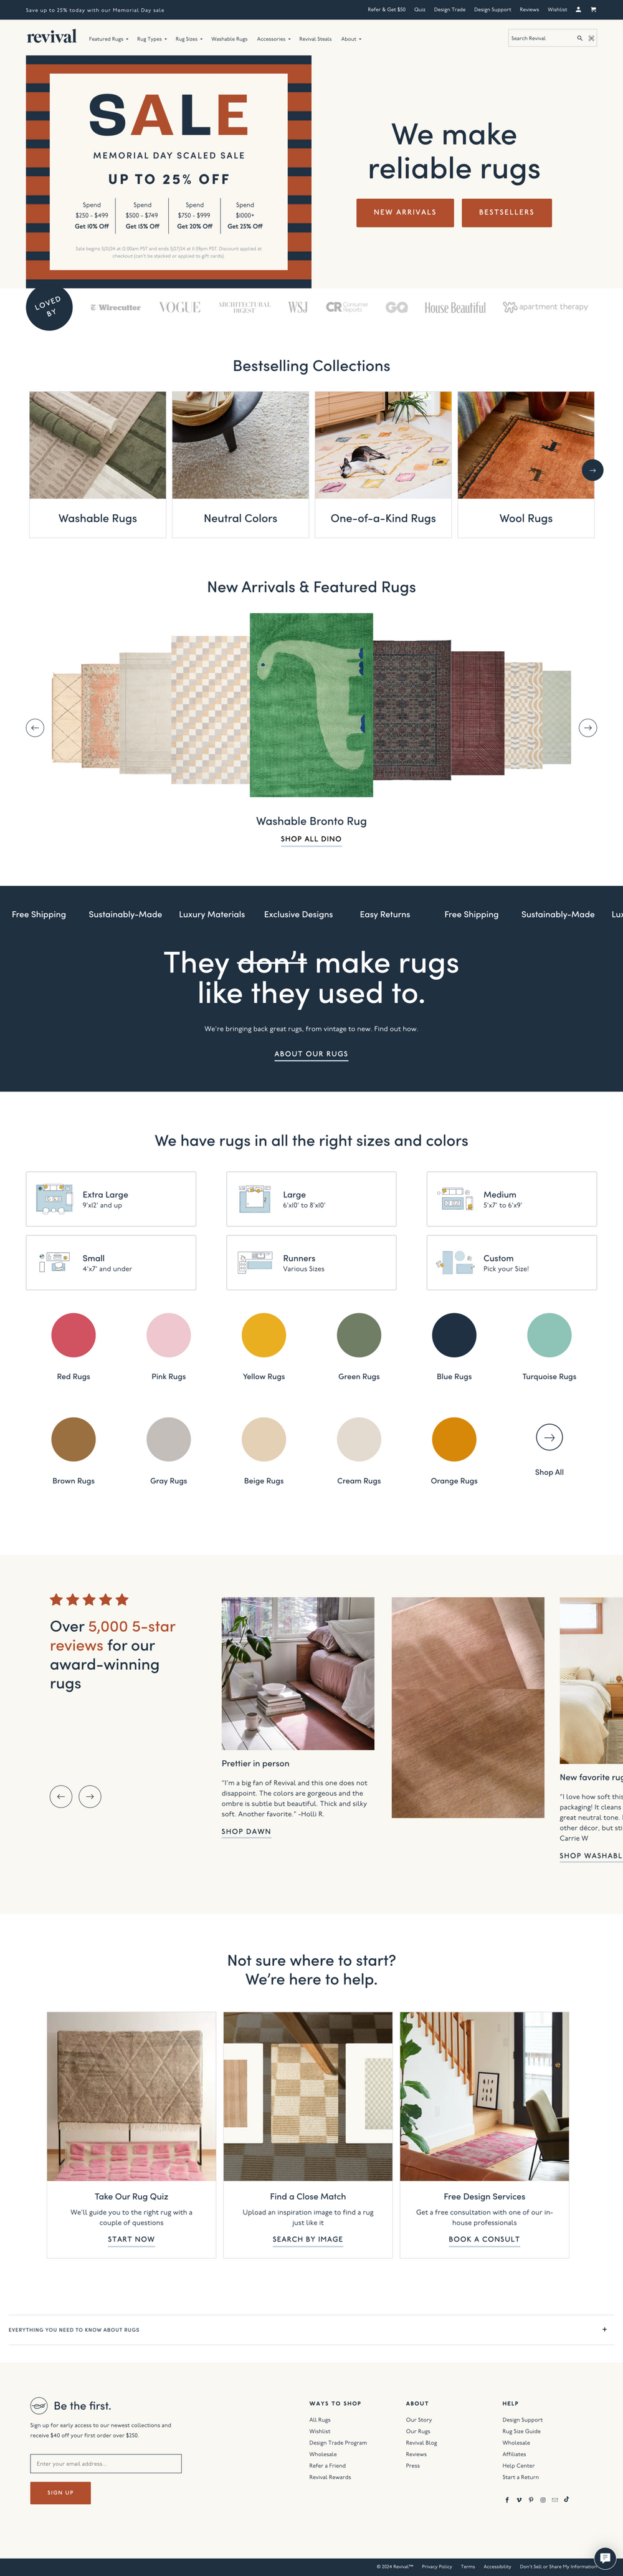Open the live chat bubble

click(x=604, y=2557)
